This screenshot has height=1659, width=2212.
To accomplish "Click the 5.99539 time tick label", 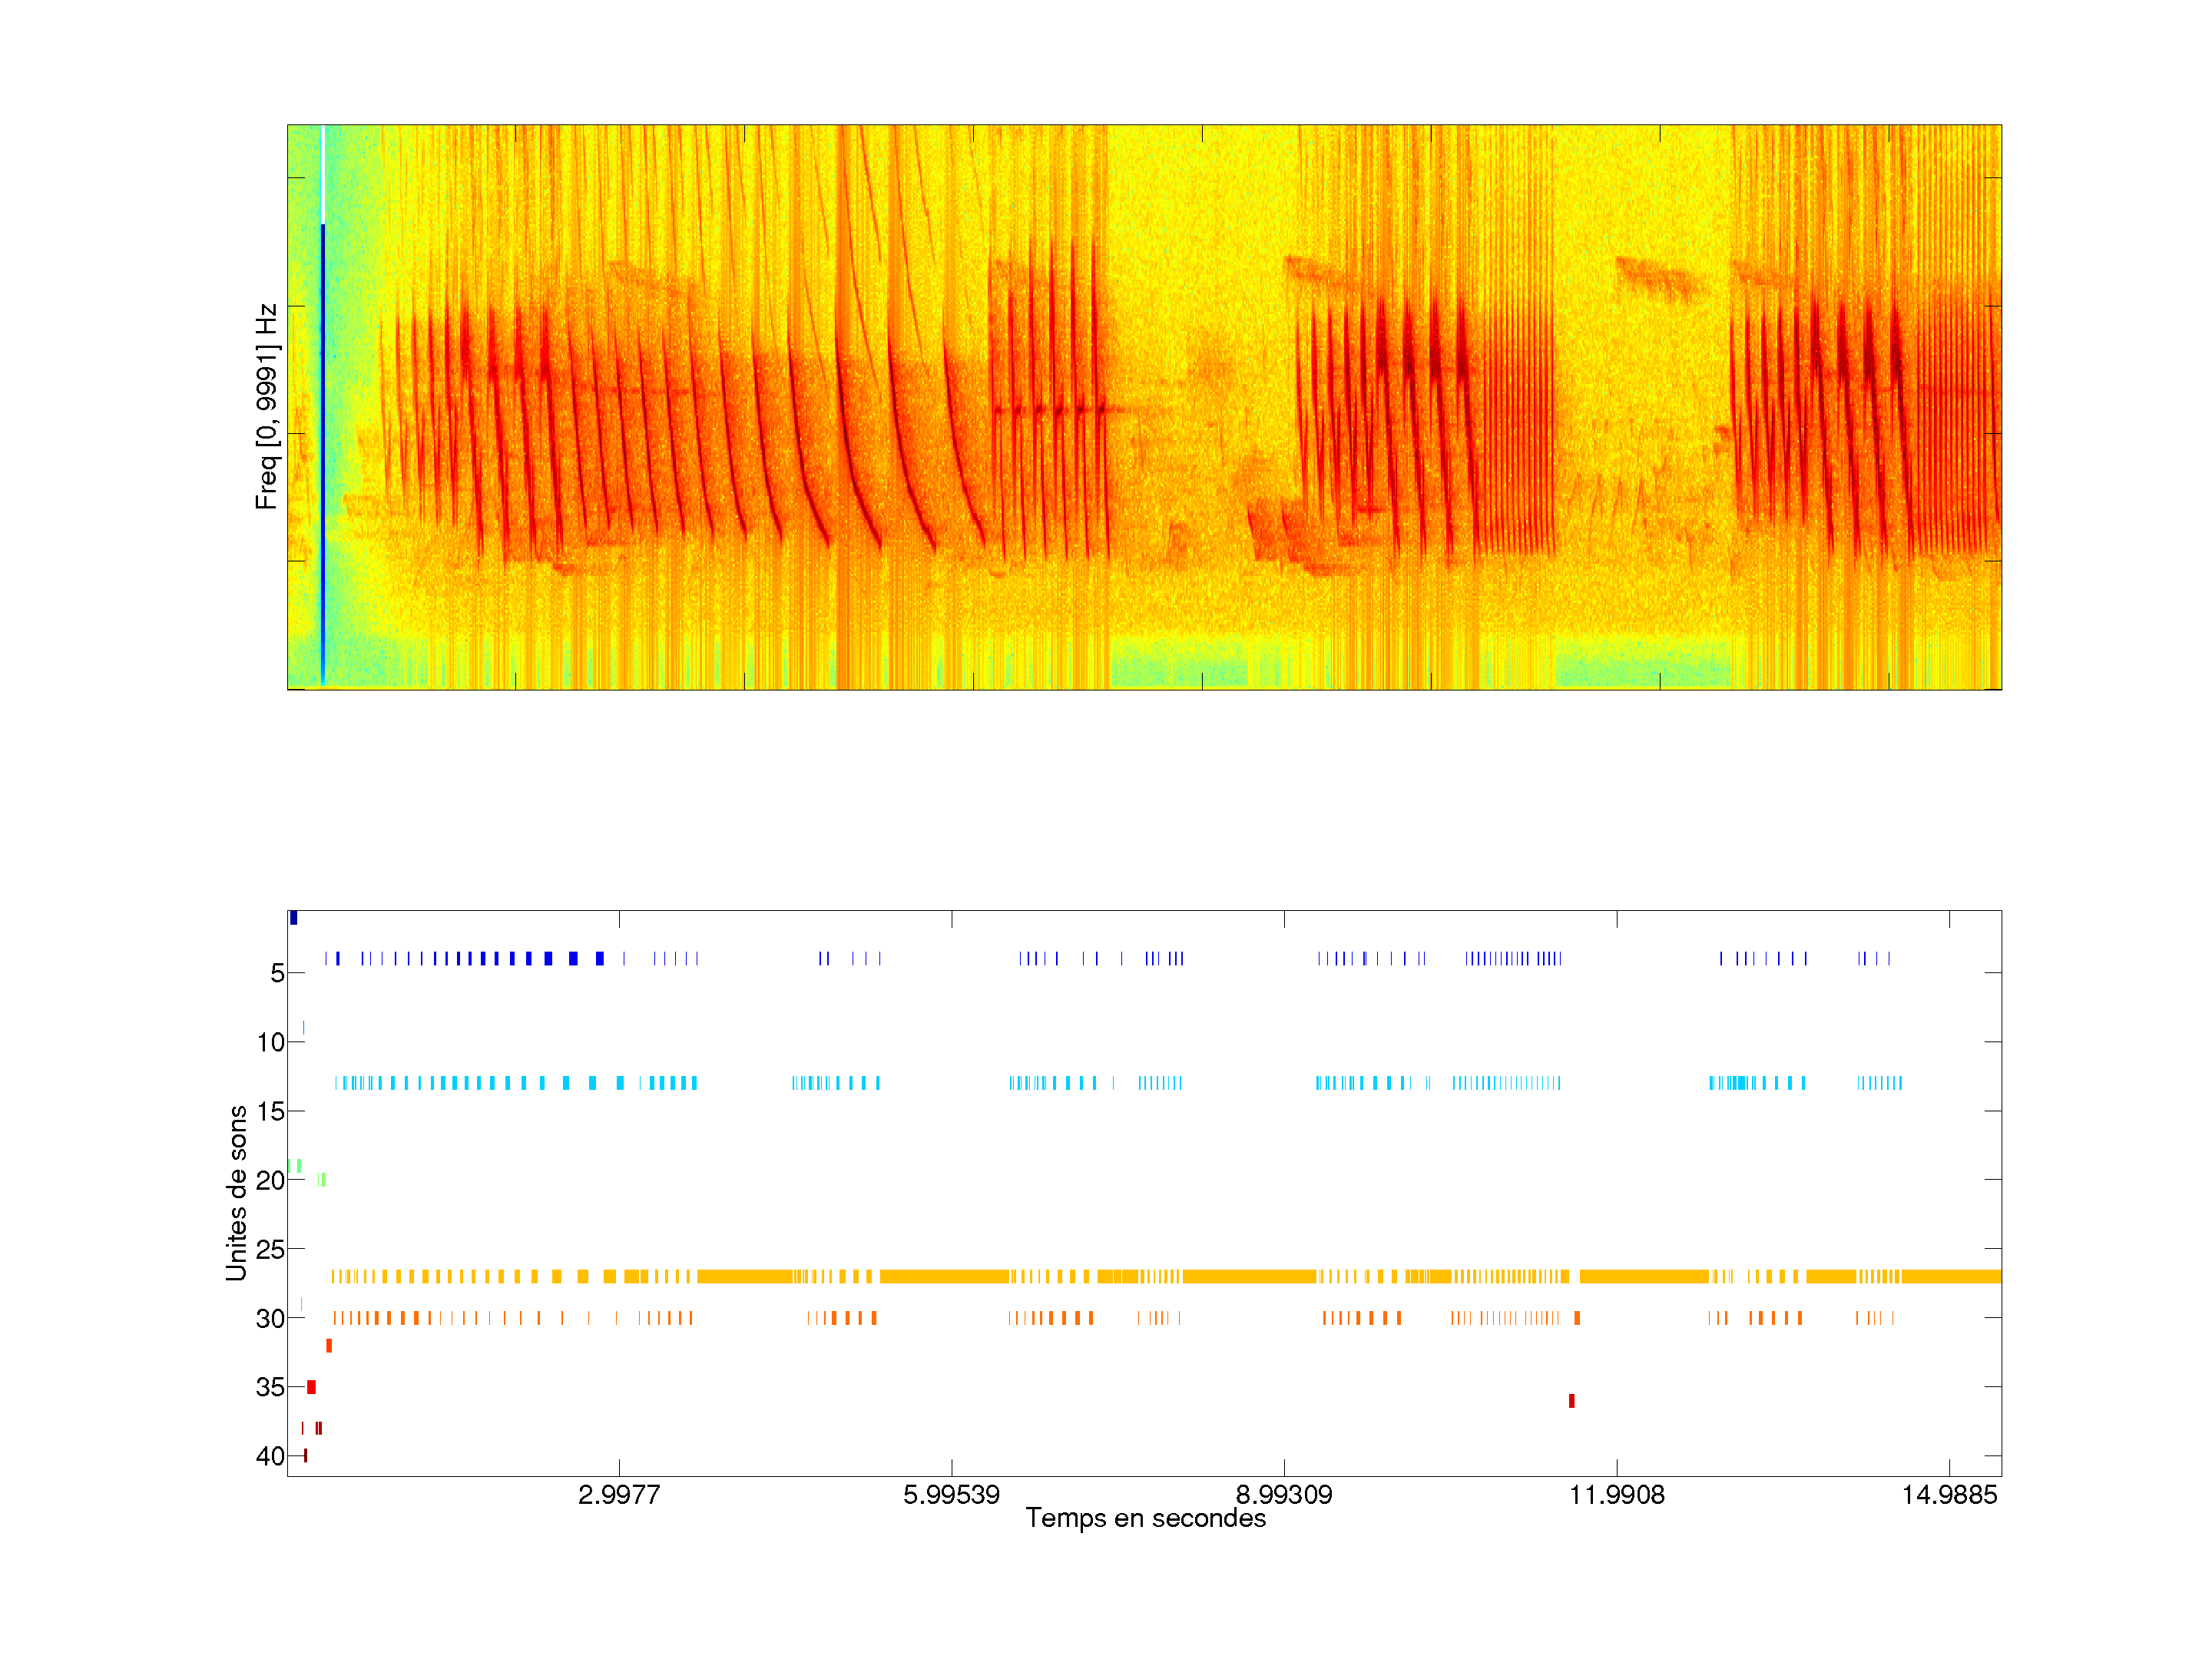I will (x=951, y=1495).
